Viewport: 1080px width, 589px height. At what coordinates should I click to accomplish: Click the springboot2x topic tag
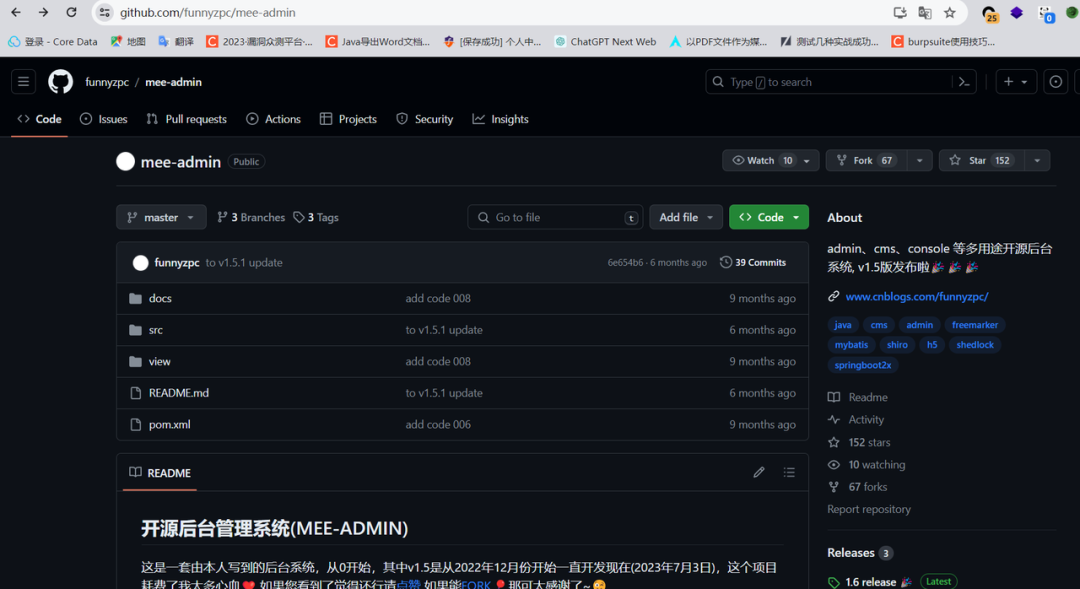(x=863, y=365)
